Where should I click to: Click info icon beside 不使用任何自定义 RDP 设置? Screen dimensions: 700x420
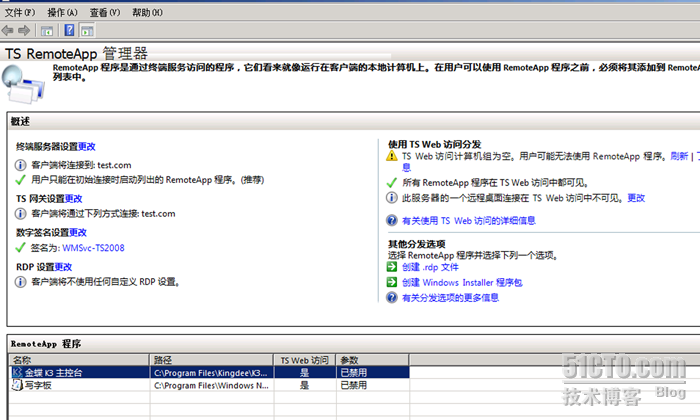(x=20, y=282)
